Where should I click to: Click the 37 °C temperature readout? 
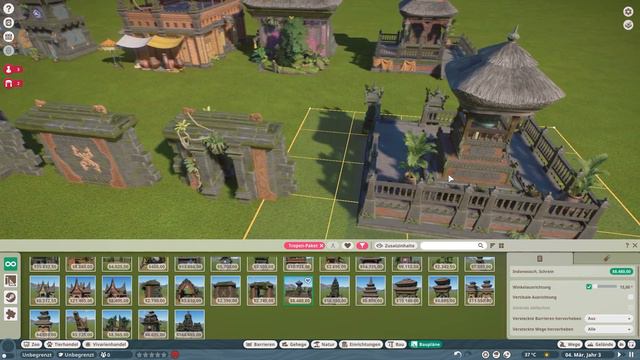(530, 355)
